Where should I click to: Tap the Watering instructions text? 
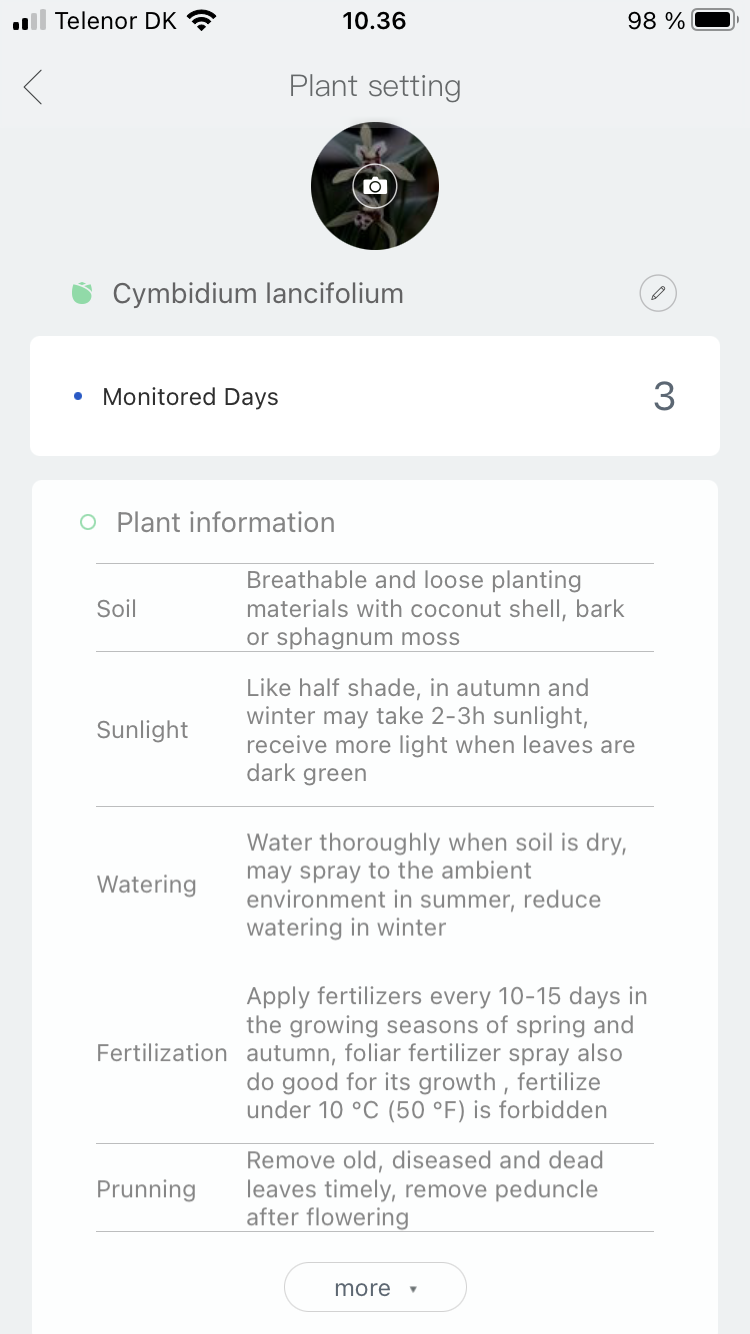point(436,885)
